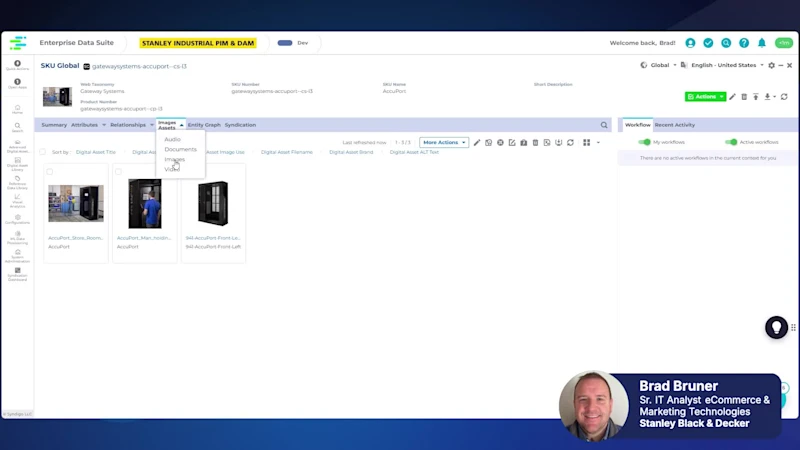Toggle the My workflows switch
This screenshot has width=800, height=450.
coord(645,142)
